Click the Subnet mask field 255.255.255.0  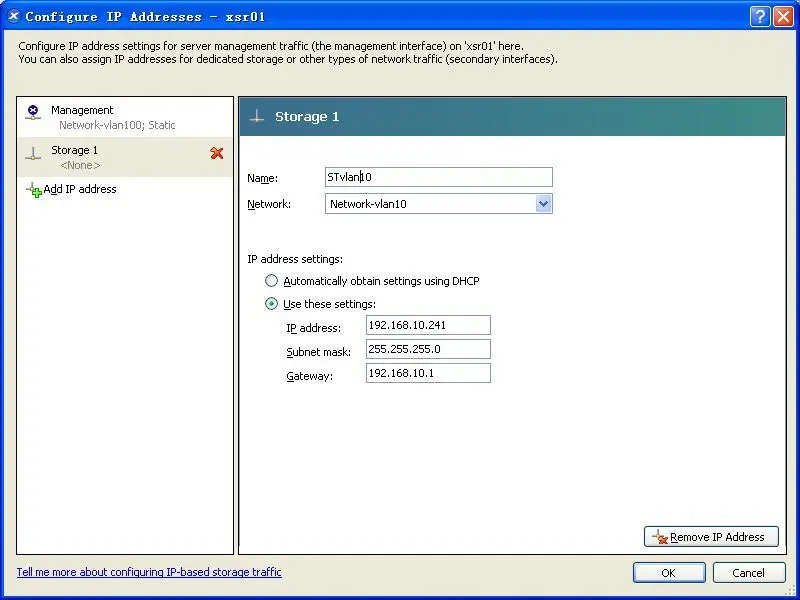(x=428, y=349)
